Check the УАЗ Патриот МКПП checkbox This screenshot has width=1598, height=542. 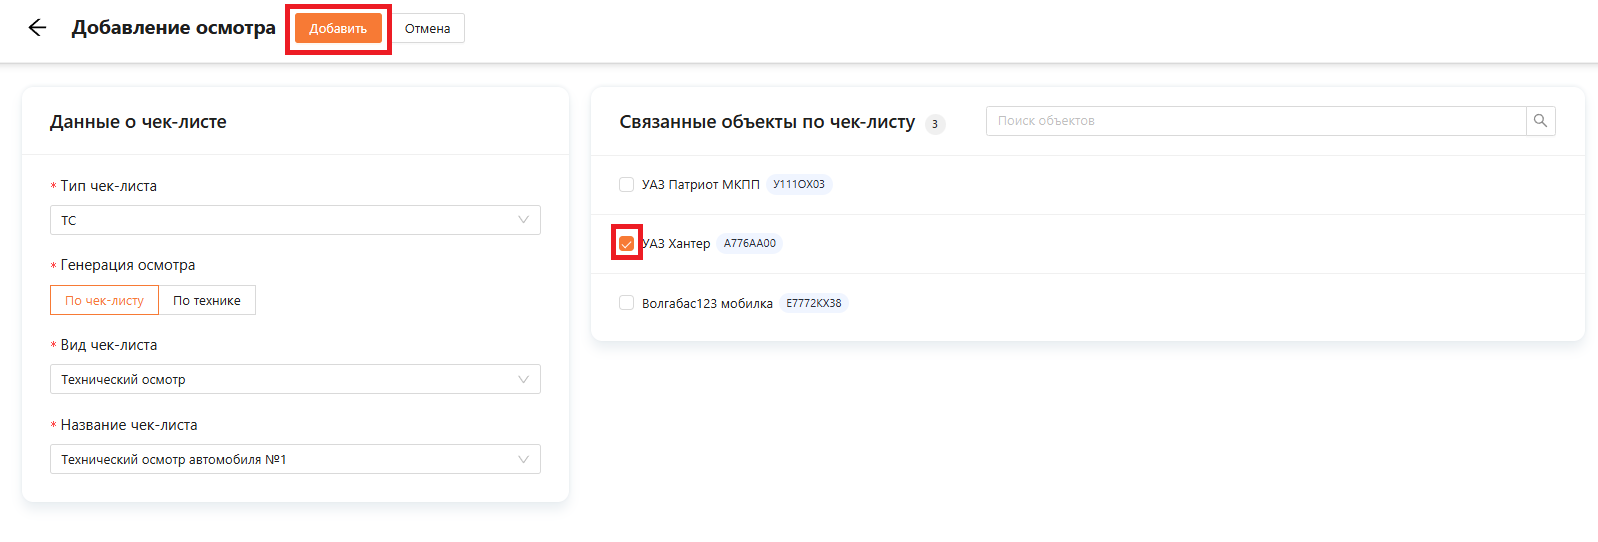(626, 184)
